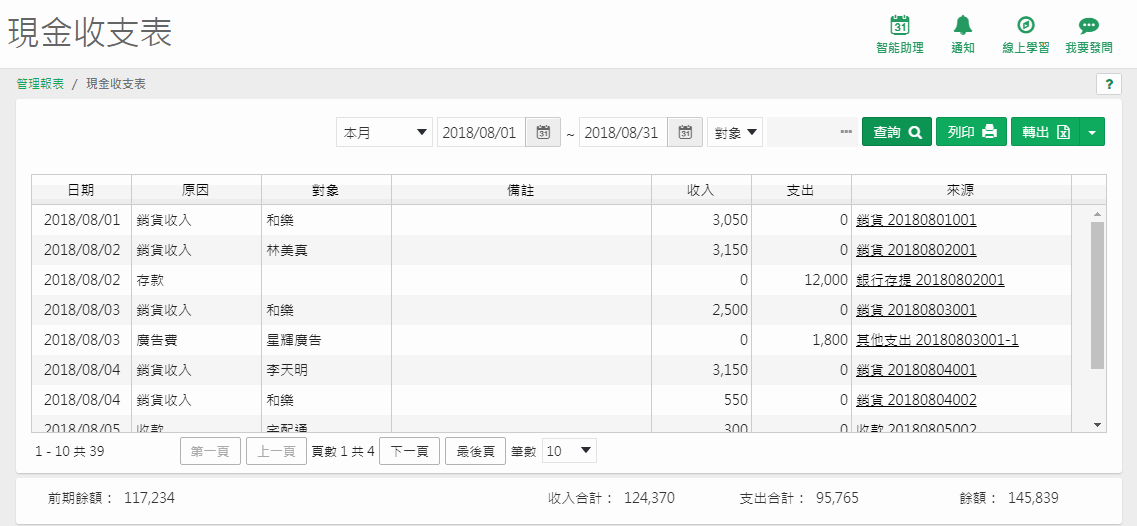Click the 管理報表 breadcrumb link
The width and height of the screenshot is (1137, 526).
pos(40,83)
